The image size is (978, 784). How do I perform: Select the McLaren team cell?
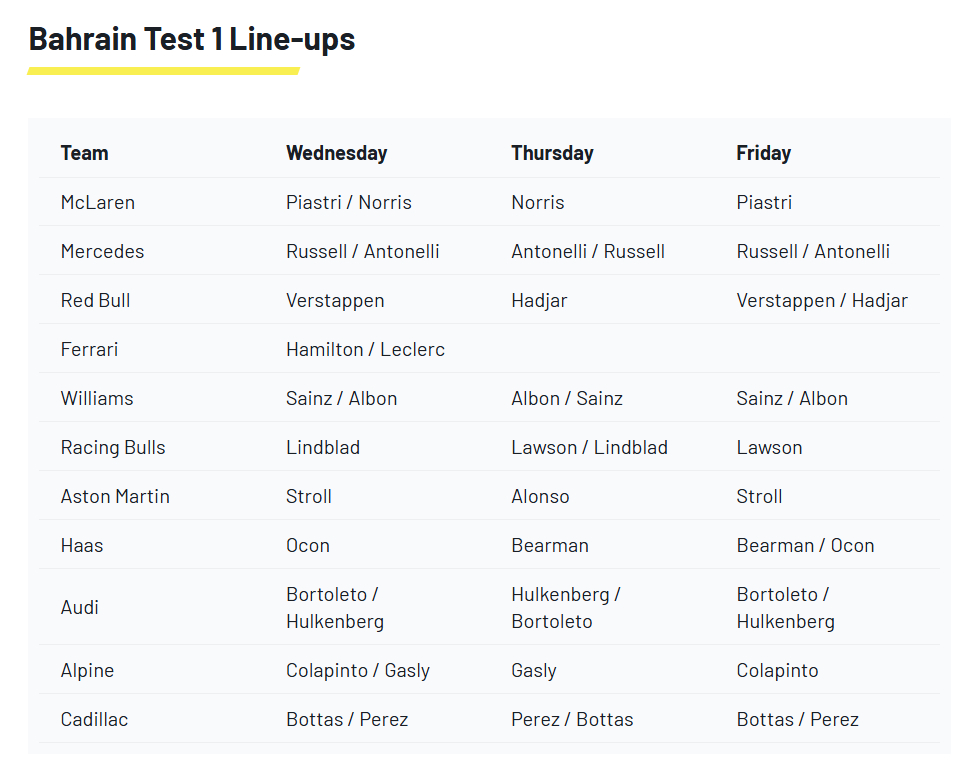(97, 202)
